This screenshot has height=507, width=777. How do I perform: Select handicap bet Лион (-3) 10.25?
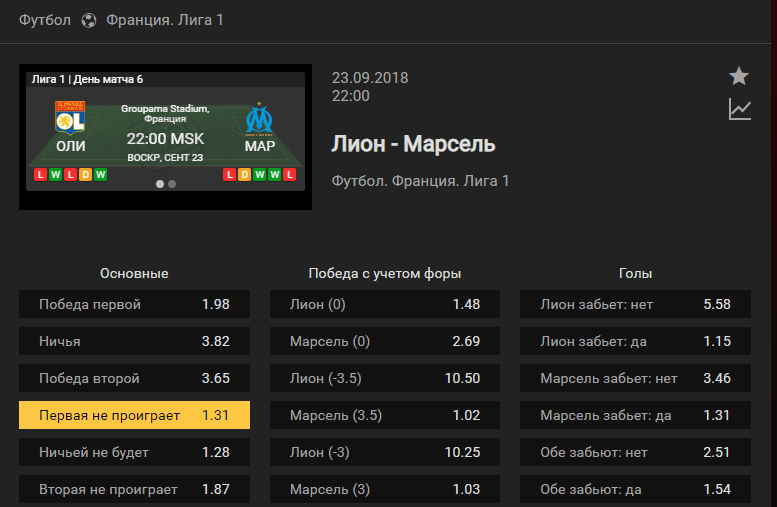pos(385,452)
